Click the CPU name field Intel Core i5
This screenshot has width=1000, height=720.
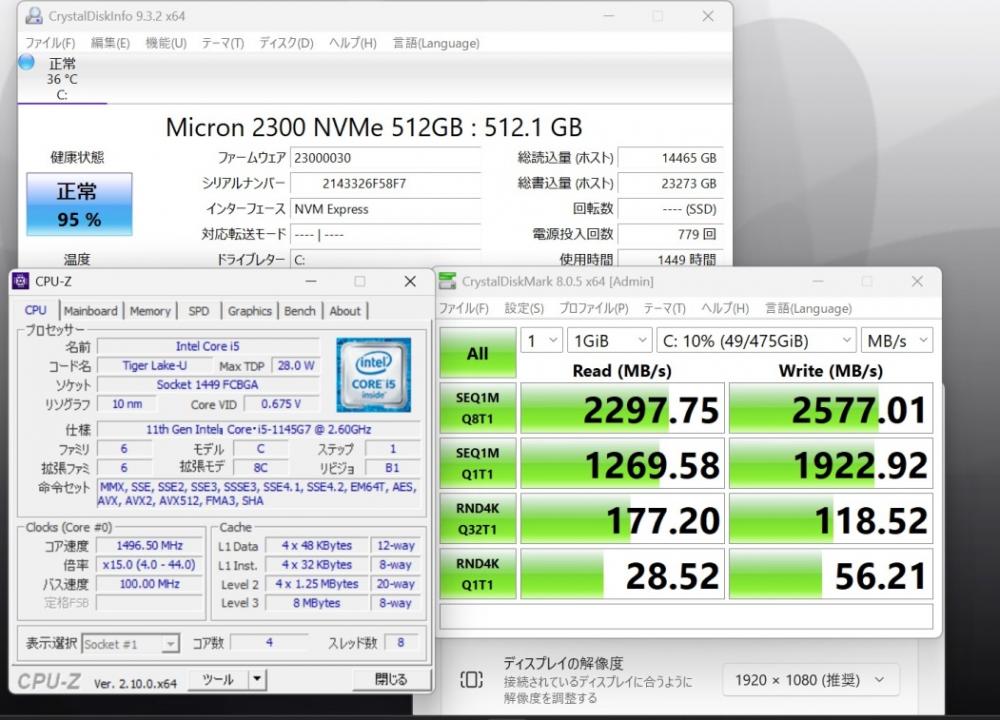click(208, 346)
